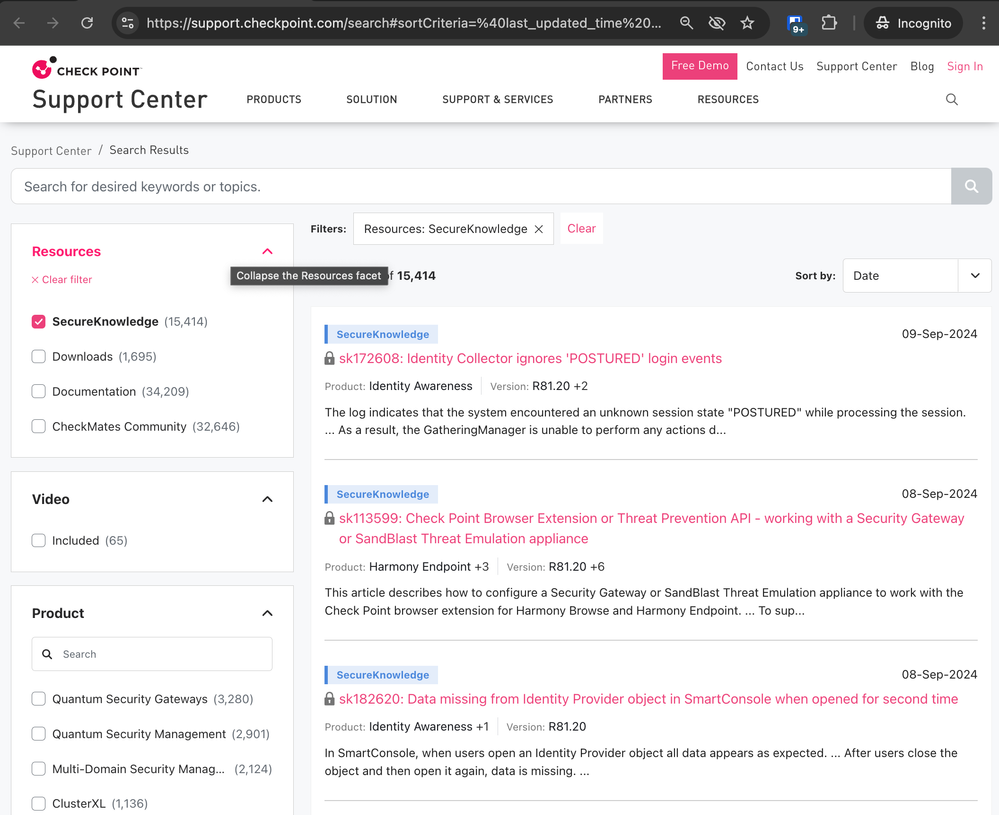Tick the Quantum Security Gateways checkbox

(x=39, y=700)
